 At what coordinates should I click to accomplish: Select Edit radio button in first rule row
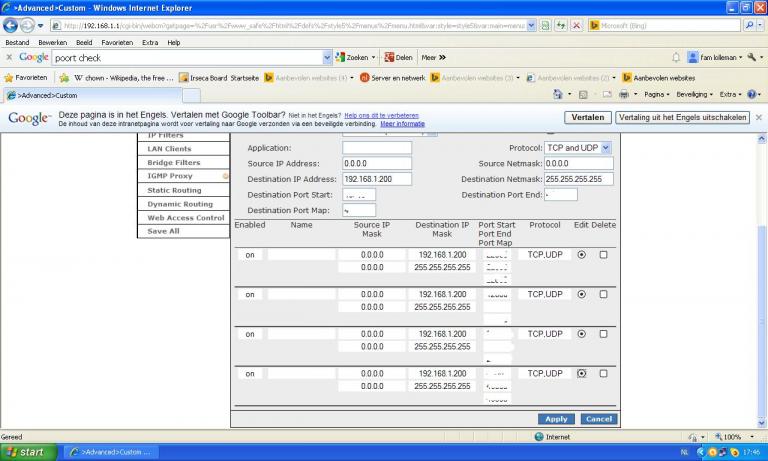[582, 255]
